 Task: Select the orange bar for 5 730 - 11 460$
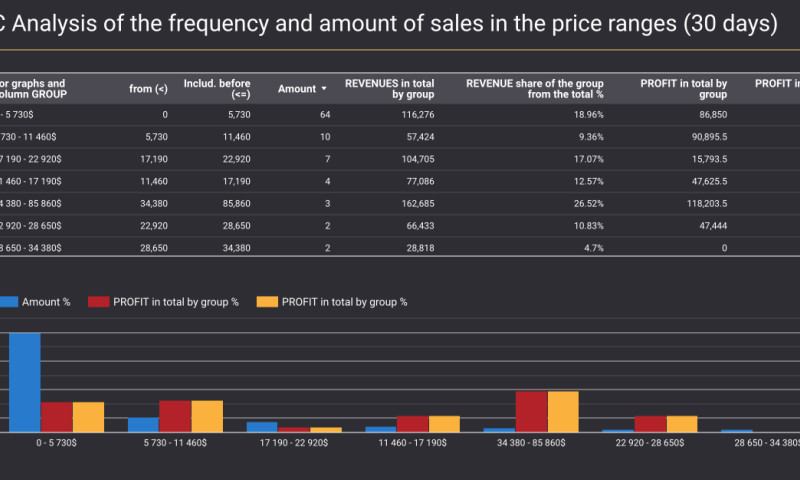(x=207, y=416)
